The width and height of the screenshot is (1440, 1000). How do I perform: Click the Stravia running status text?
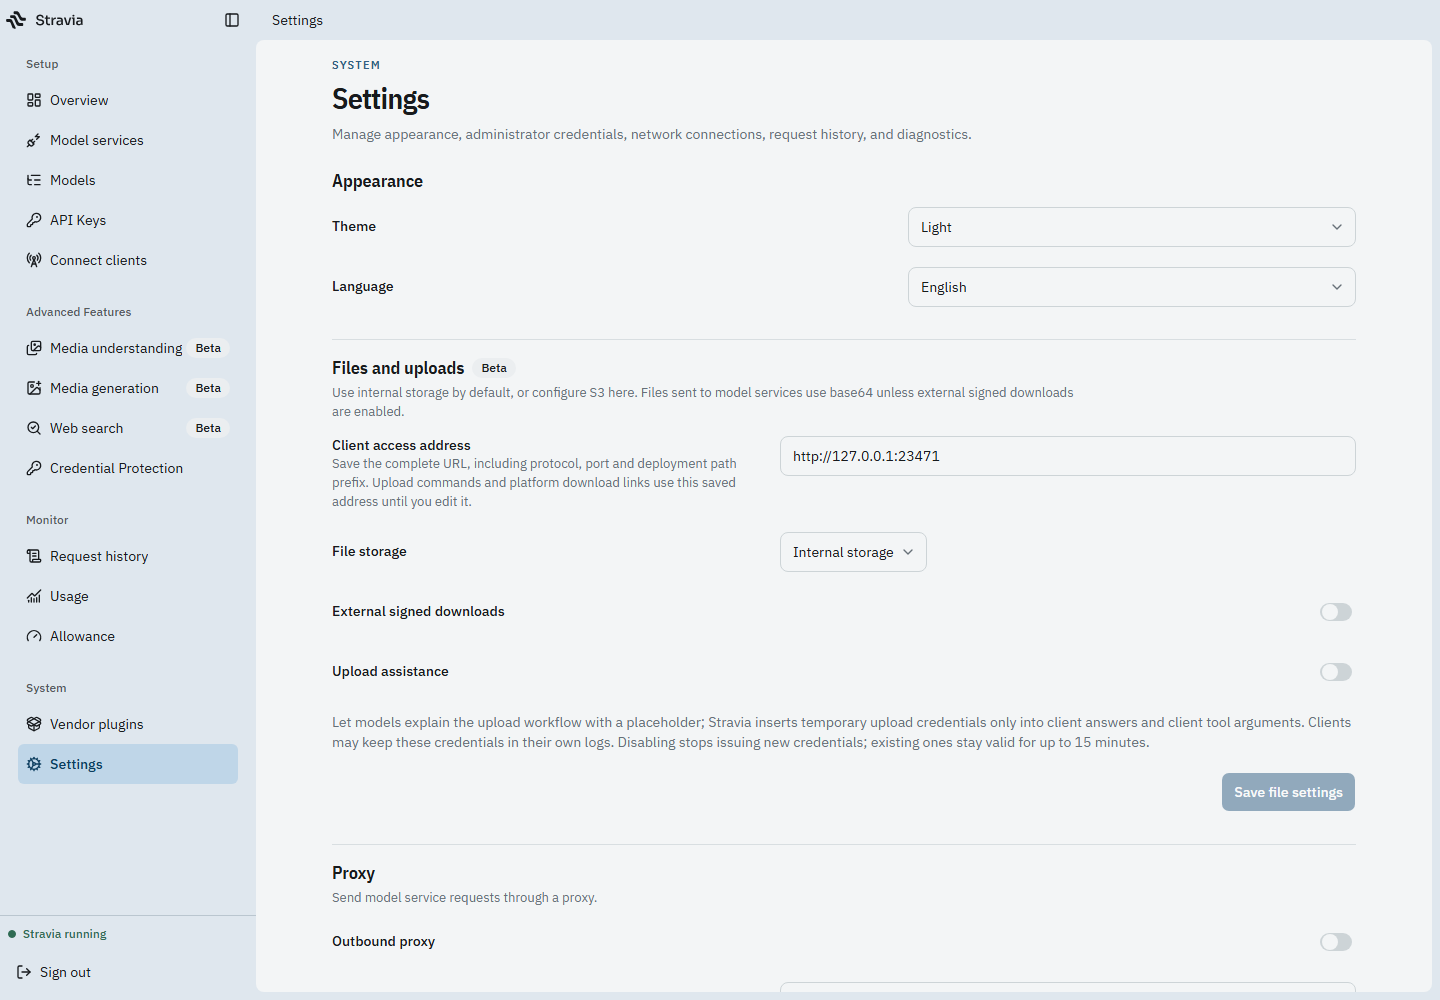pos(65,934)
